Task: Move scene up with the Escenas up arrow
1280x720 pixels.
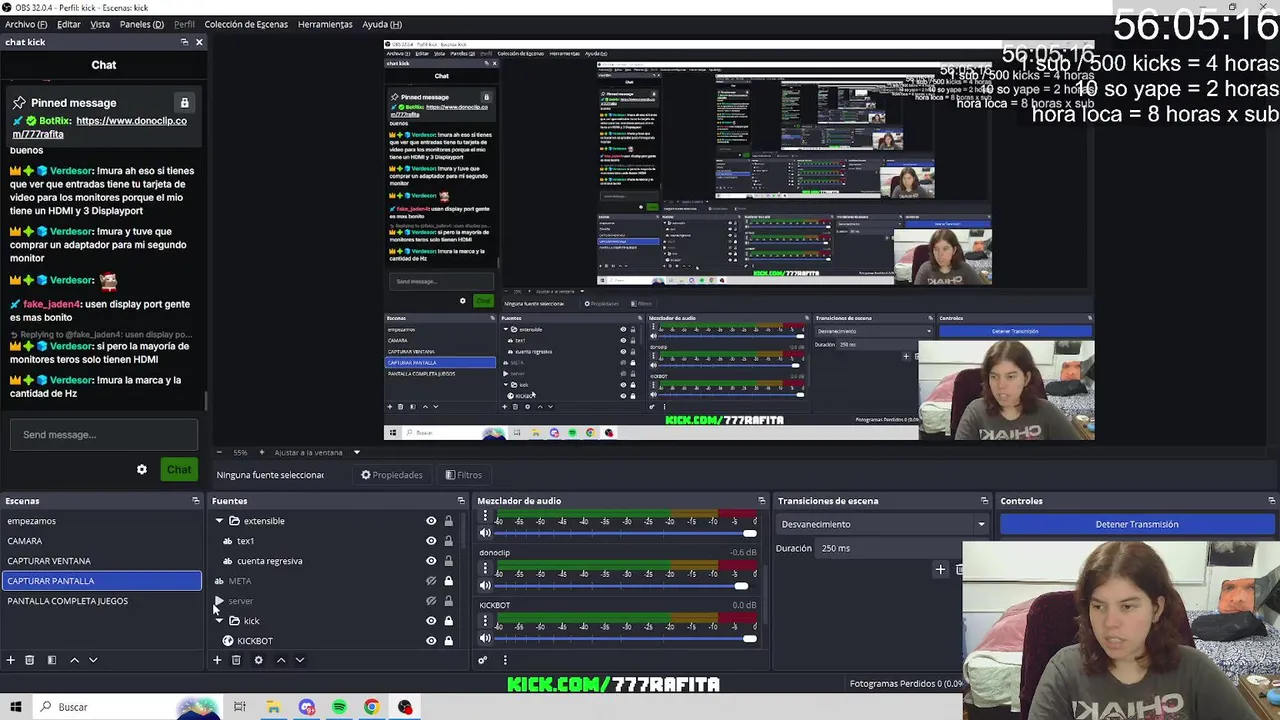Action: 74,660
